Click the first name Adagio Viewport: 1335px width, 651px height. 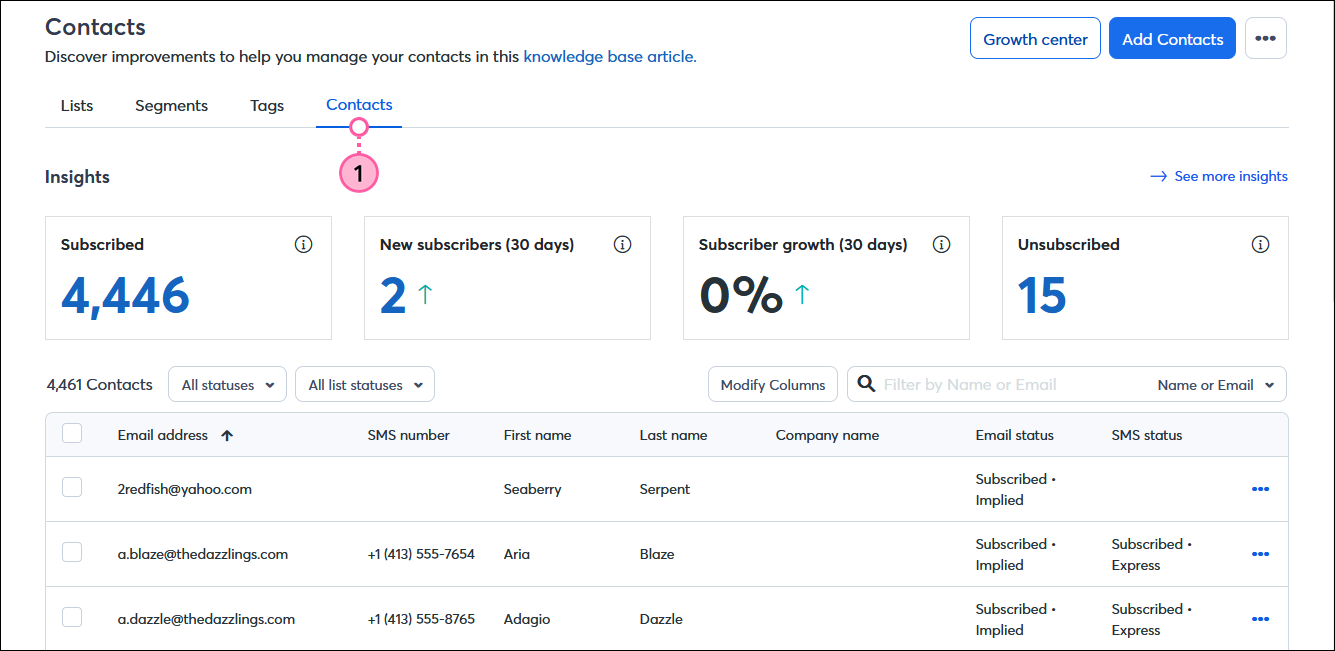point(526,619)
